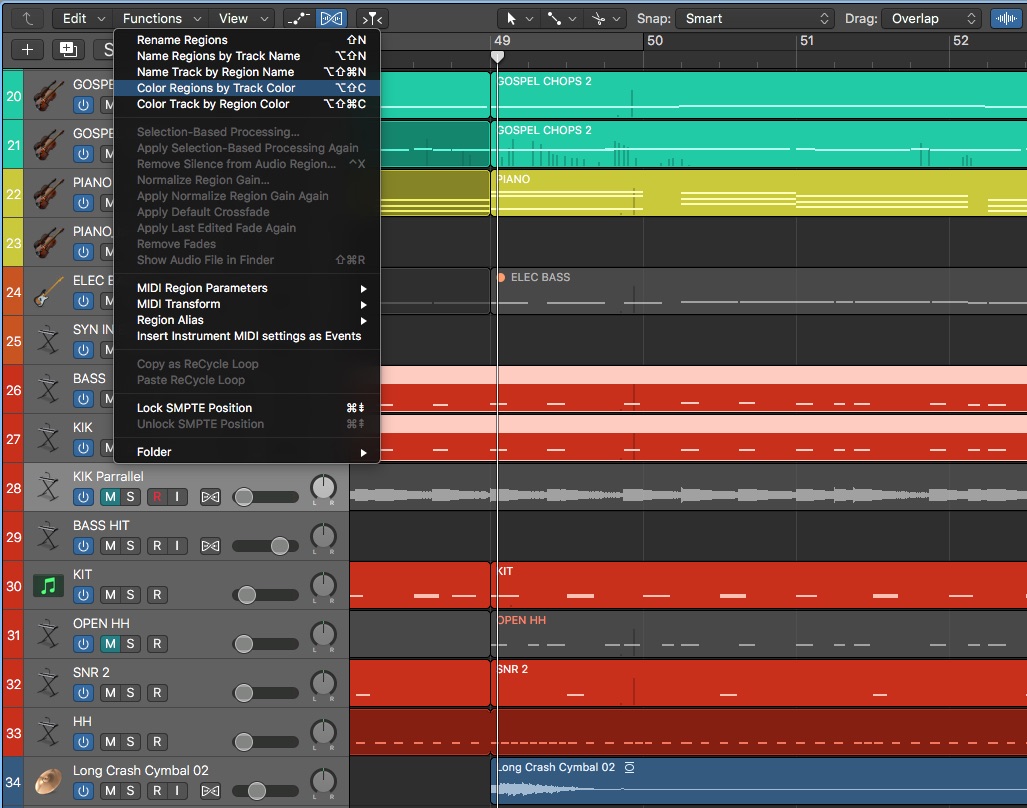
Task: Disable record on KIK Parrallel track
Action: click(156, 497)
